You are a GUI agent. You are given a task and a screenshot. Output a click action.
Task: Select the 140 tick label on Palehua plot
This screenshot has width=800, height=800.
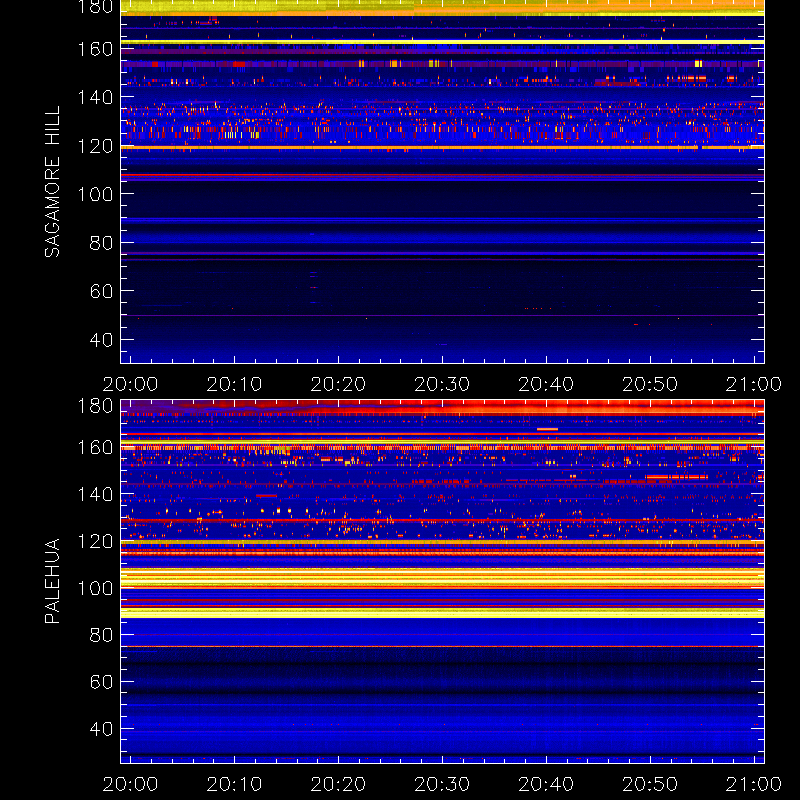[95, 494]
